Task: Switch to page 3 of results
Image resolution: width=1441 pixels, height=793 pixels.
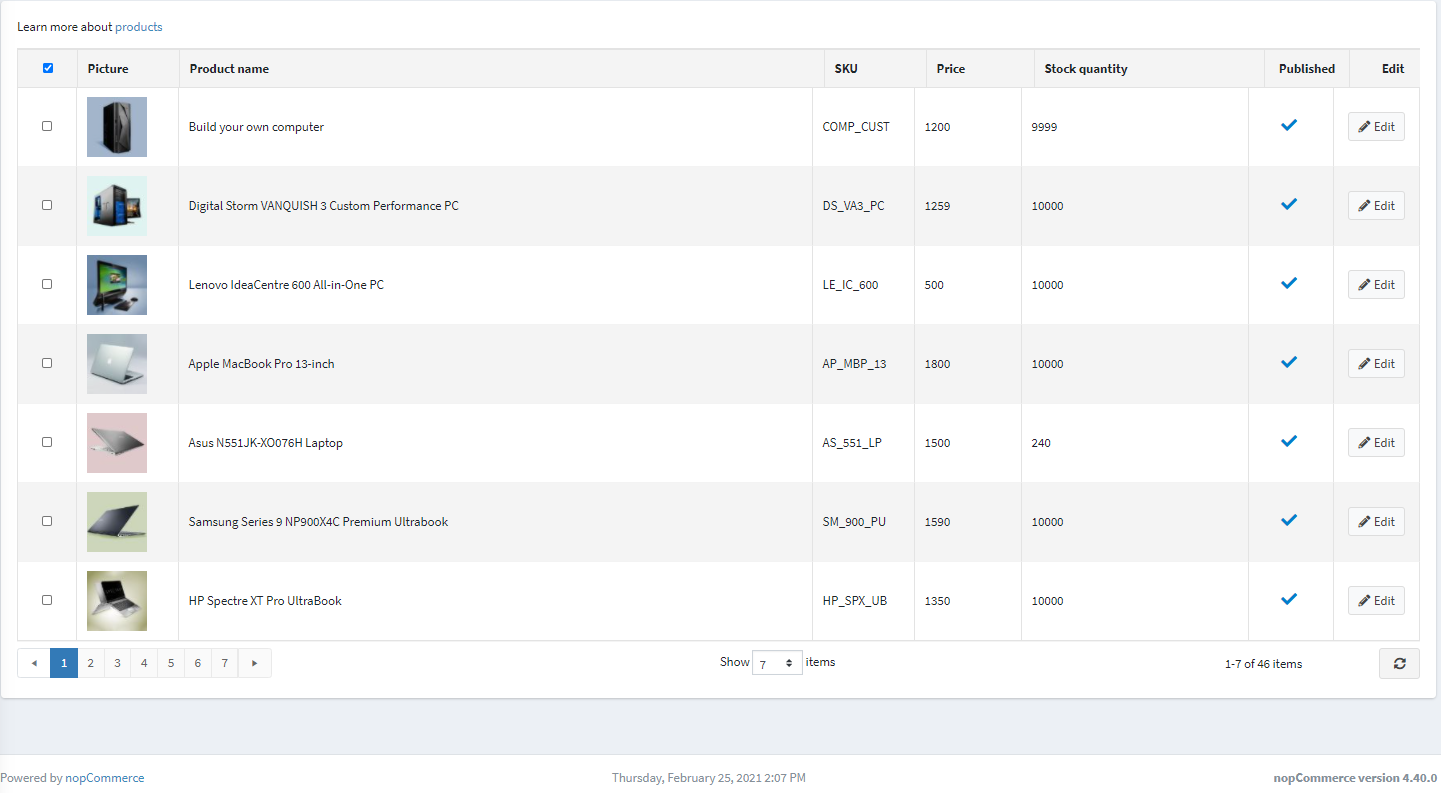Action: (x=117, y=663)
